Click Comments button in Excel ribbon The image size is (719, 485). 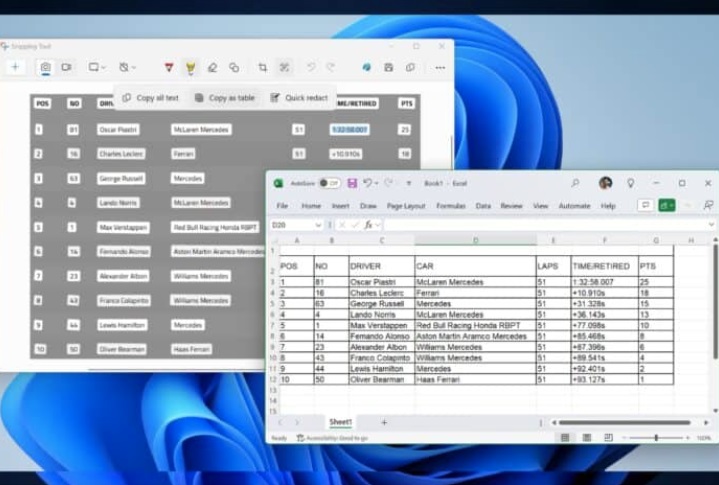(645, 205)
